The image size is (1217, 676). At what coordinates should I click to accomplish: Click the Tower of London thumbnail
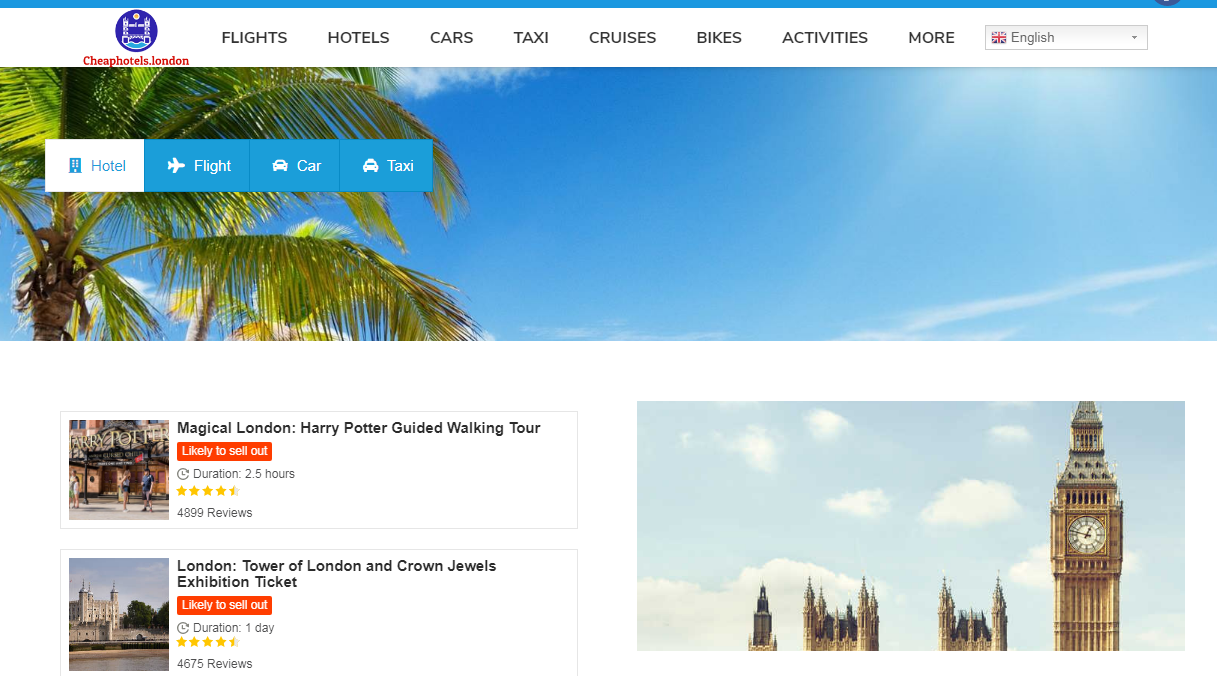pos(119,614)
